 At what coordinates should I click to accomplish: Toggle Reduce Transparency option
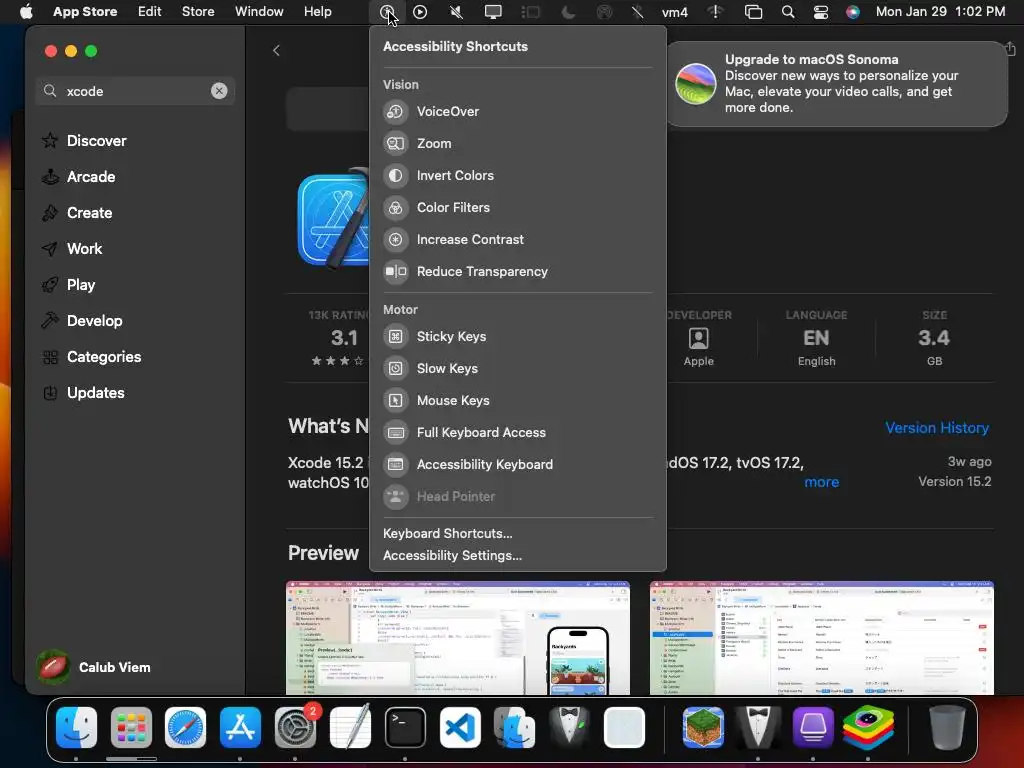click(517, 272)
